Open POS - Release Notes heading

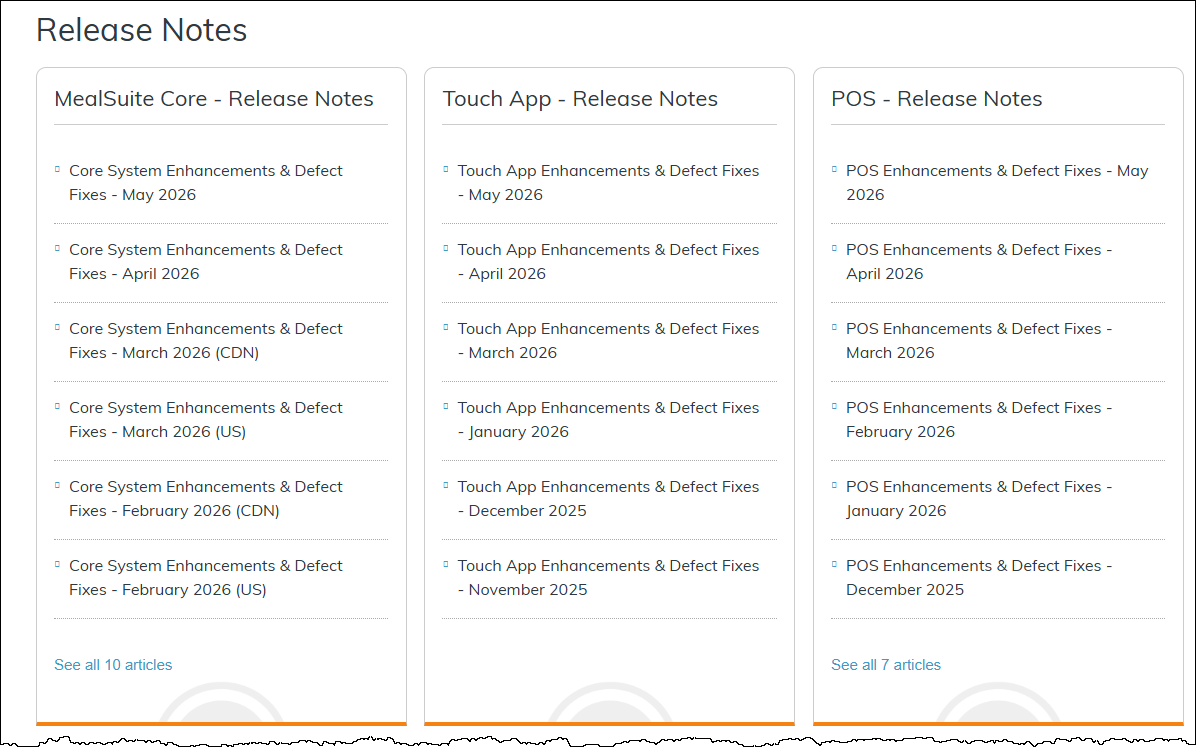point(937,98)
